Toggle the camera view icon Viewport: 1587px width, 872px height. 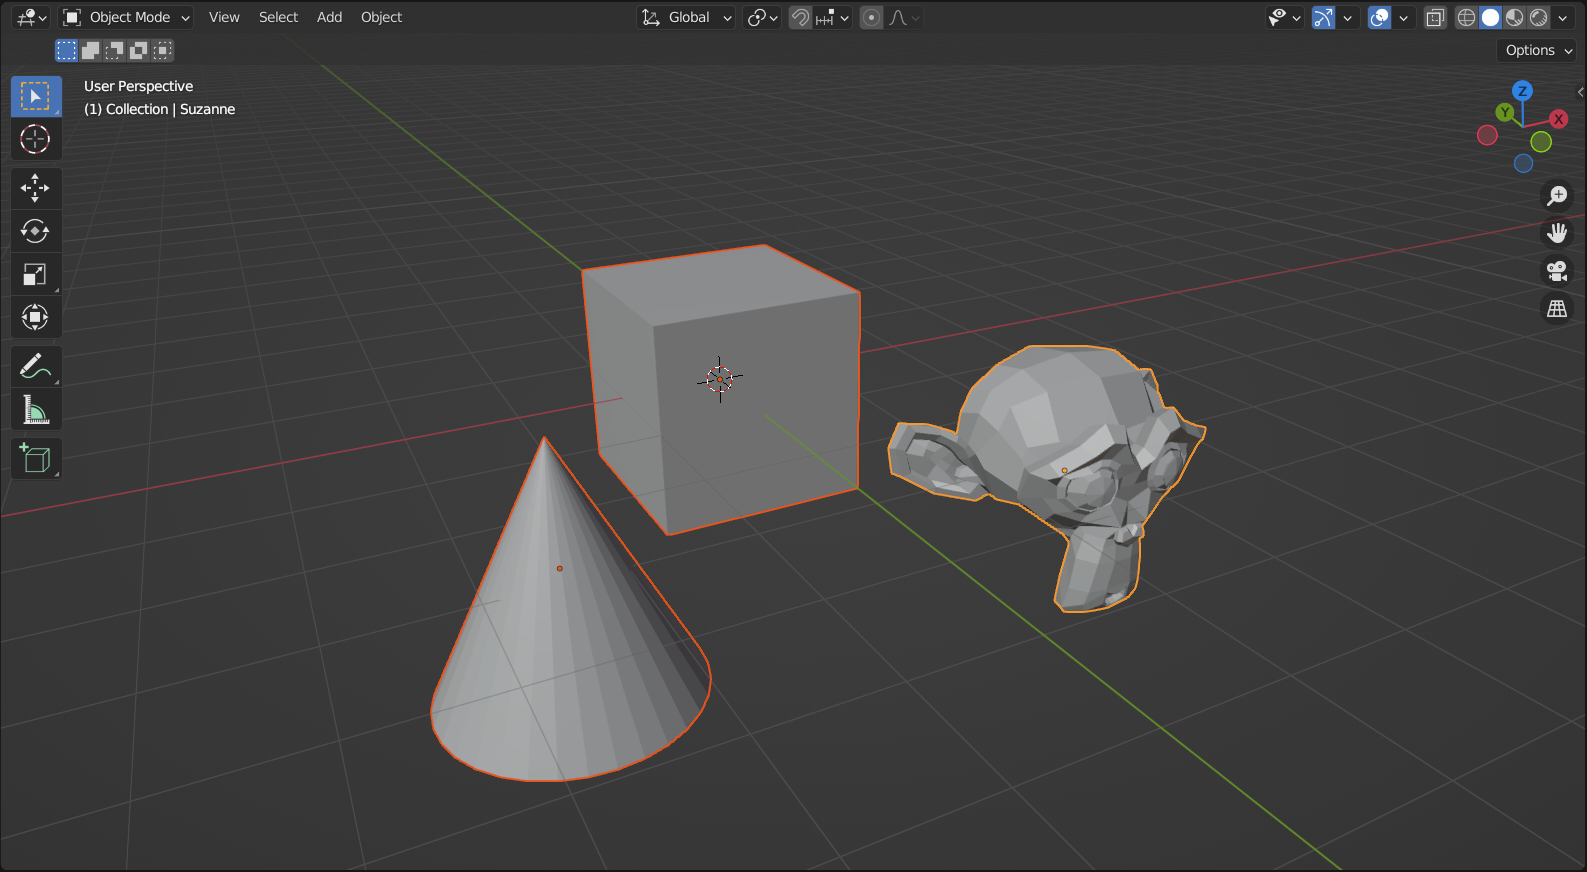pos(1557,271)
